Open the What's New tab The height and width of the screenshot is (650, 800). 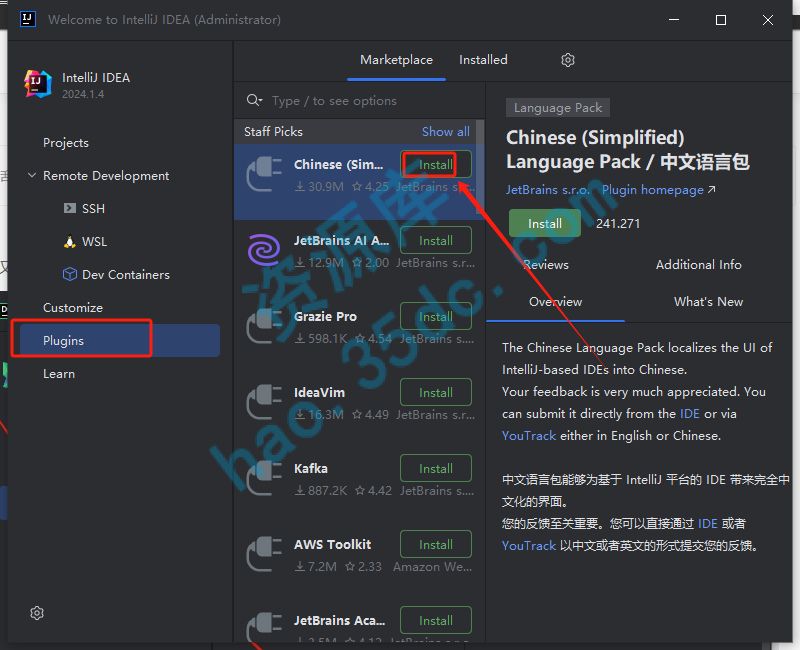tap(708, 302)
